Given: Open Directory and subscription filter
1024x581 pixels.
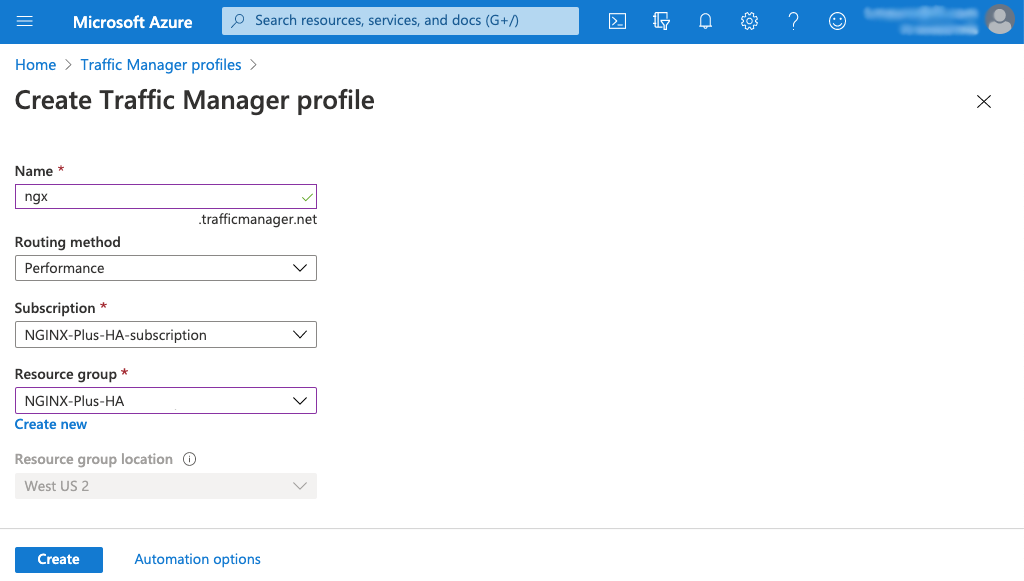Looking at the screenshot, I should [661, 22].
